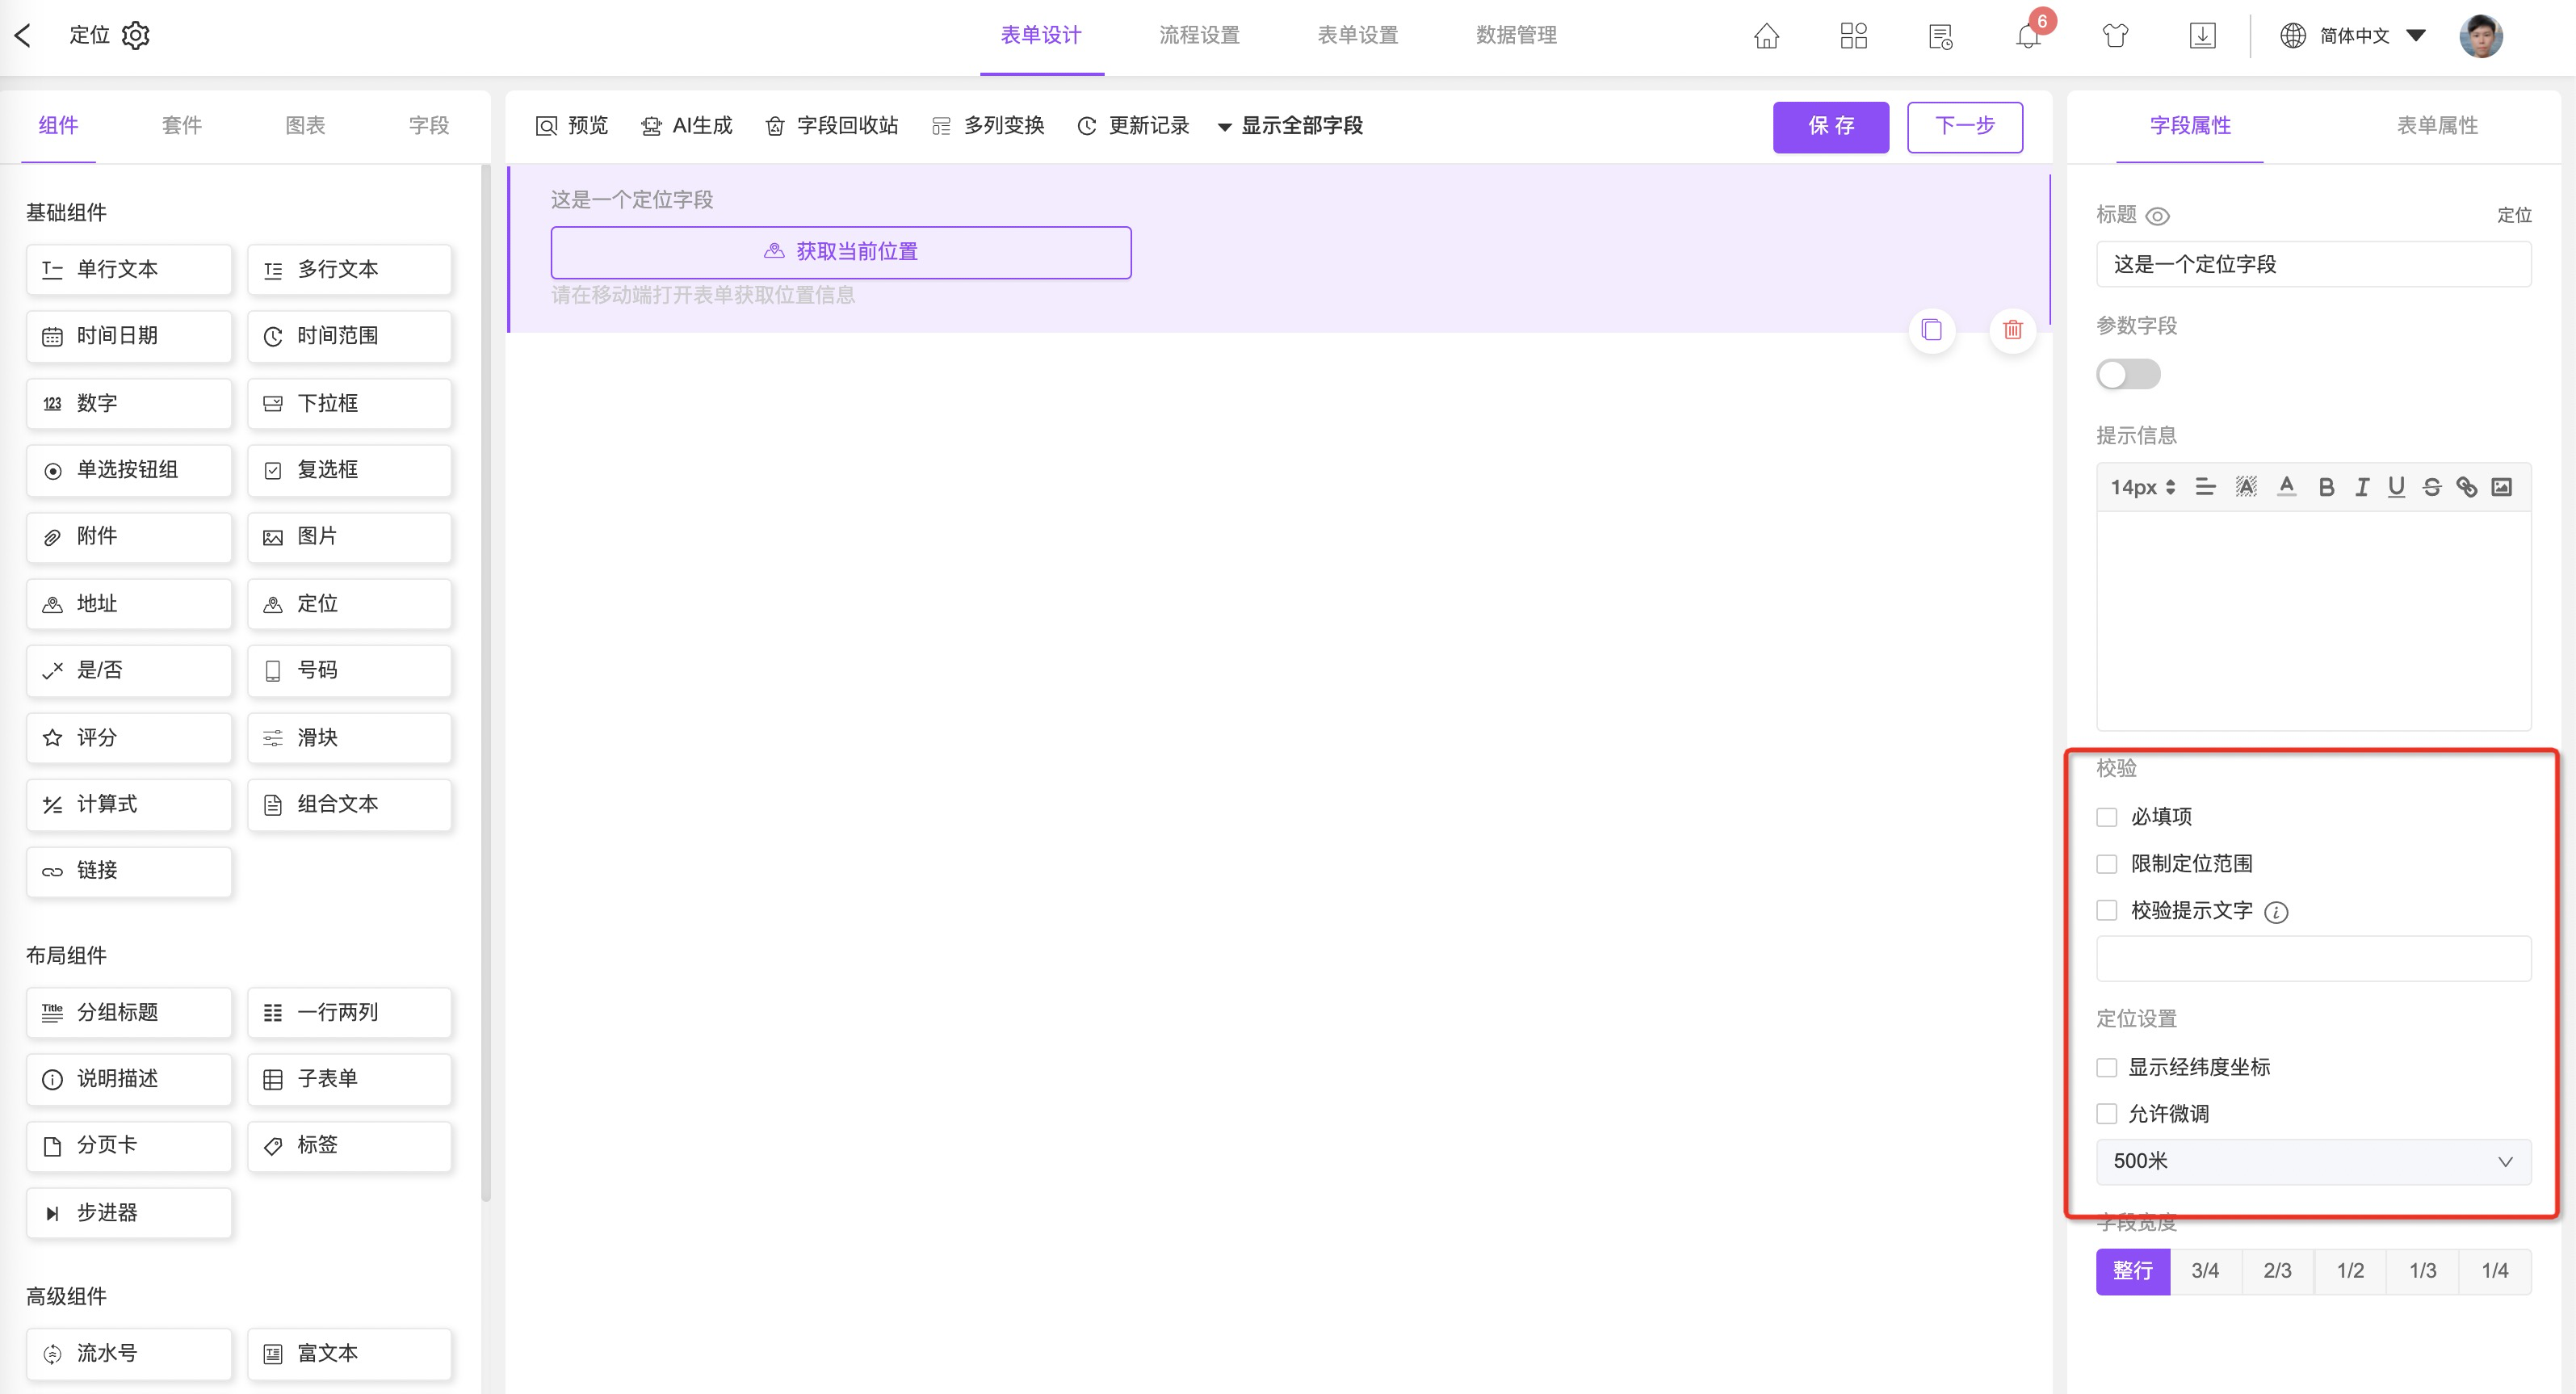Toggle the 参数字段 switch
Screen dimensions: 2576x1394
click(x=2128, y=375)
